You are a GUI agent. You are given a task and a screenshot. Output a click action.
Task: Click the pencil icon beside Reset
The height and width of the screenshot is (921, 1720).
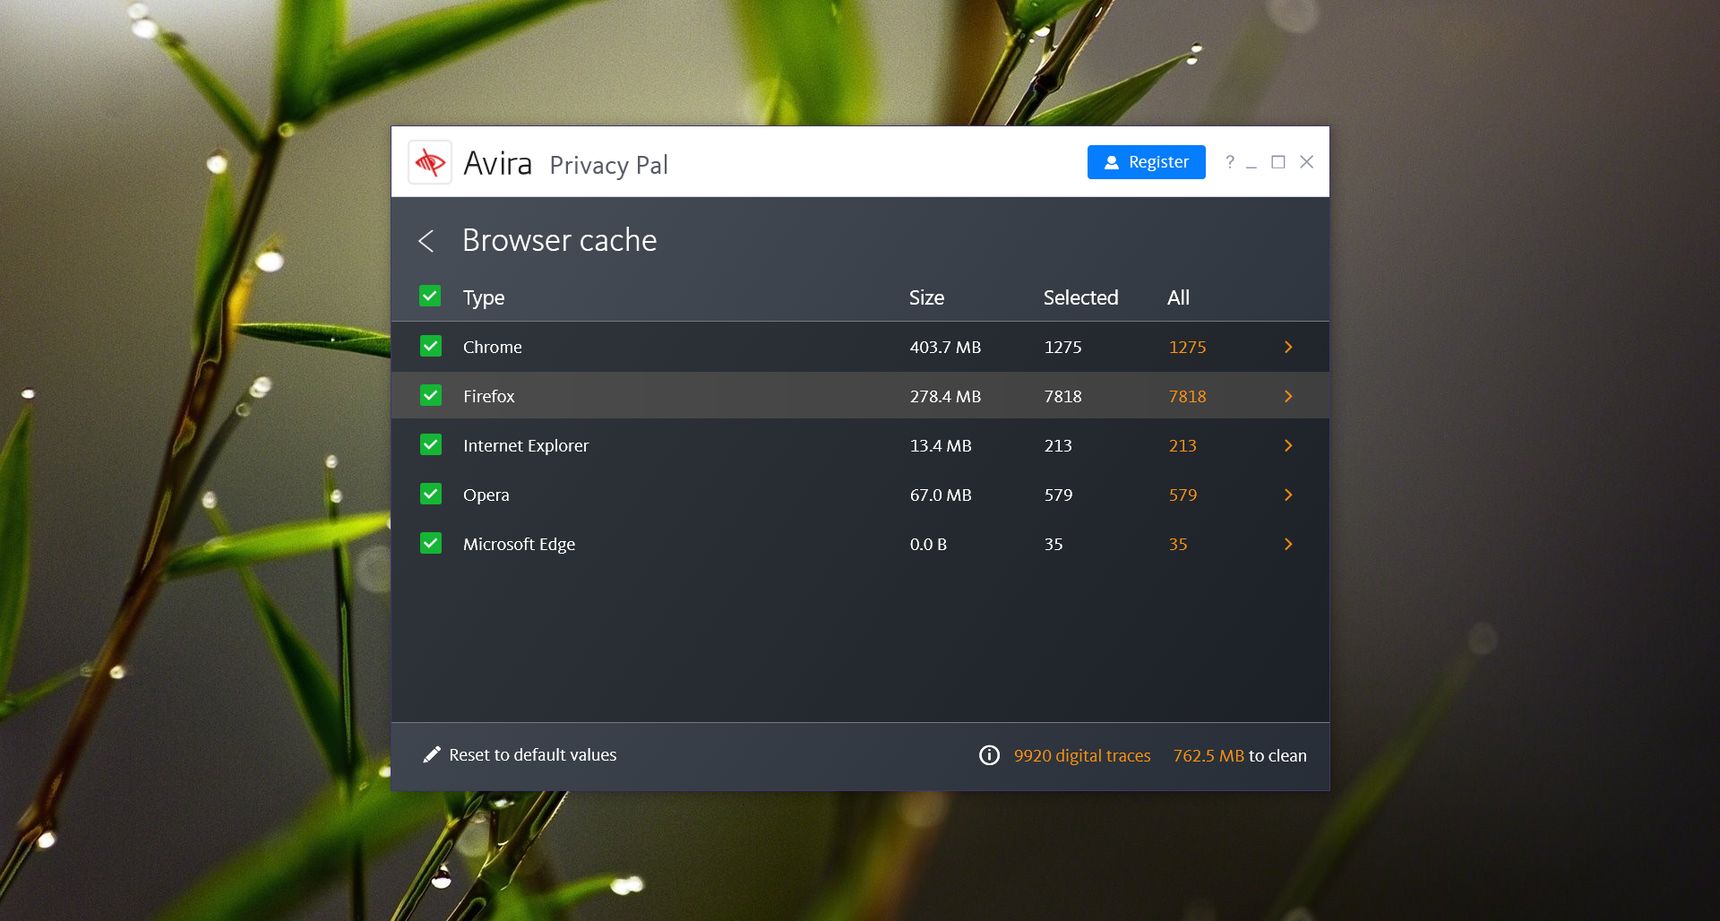click(432, 755)
